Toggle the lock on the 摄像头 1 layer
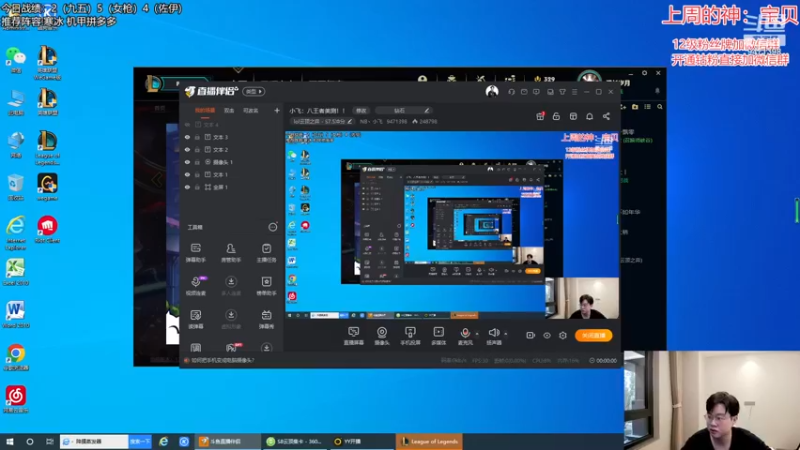This screenshot has height=450, width=800. click(197, 162)
